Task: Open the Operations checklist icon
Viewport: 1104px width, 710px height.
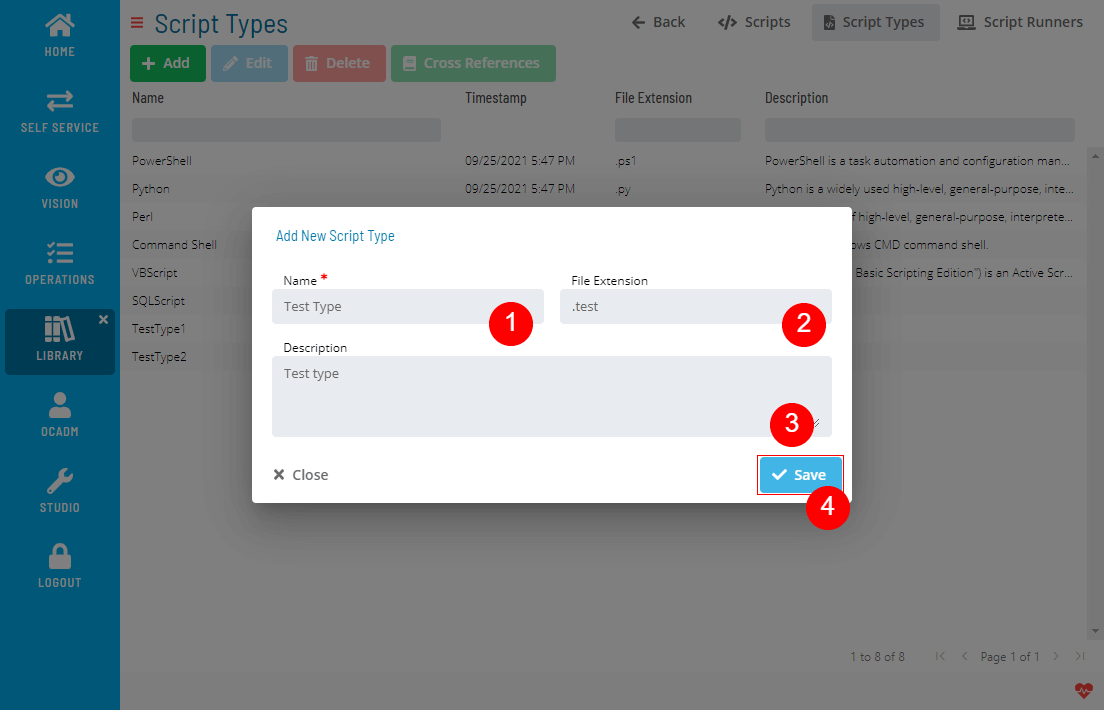Action: (x=59, y=254)
